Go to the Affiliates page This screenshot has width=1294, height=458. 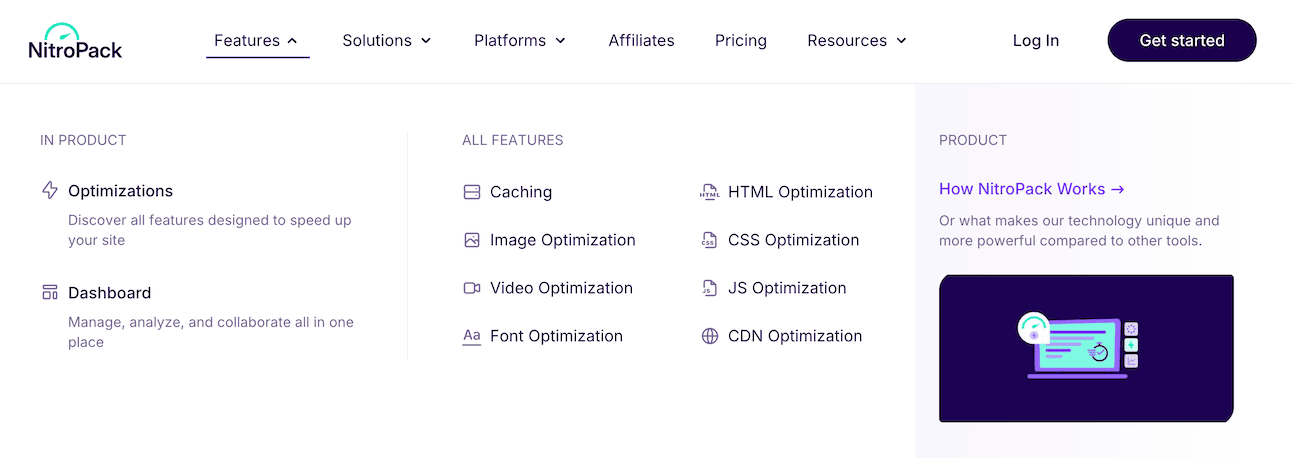coord(641,41)
